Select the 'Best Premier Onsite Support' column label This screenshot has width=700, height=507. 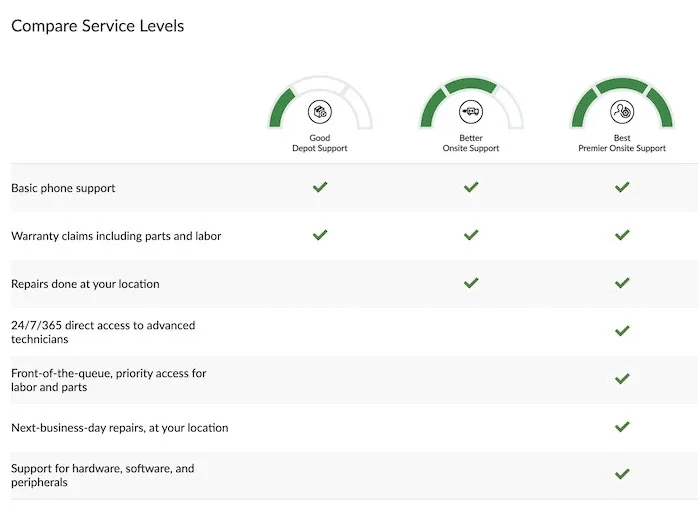pyautogui.click(x=622, y=143)
